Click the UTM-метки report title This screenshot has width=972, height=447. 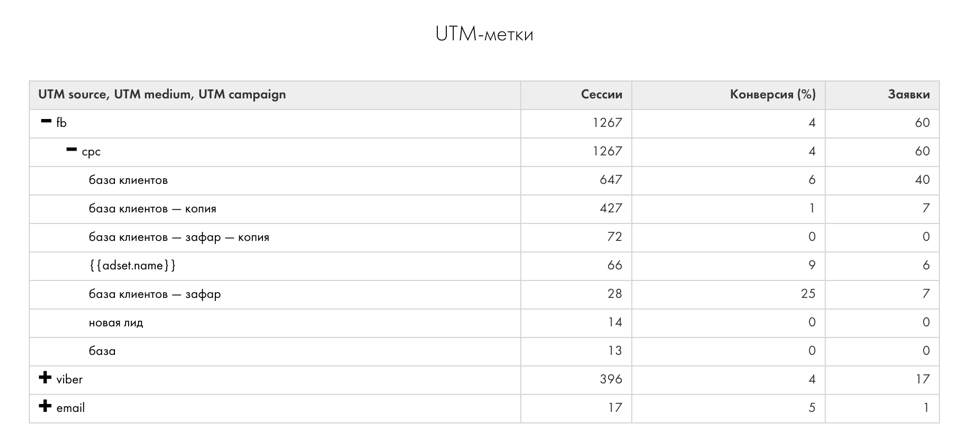[x=485, y=34]
